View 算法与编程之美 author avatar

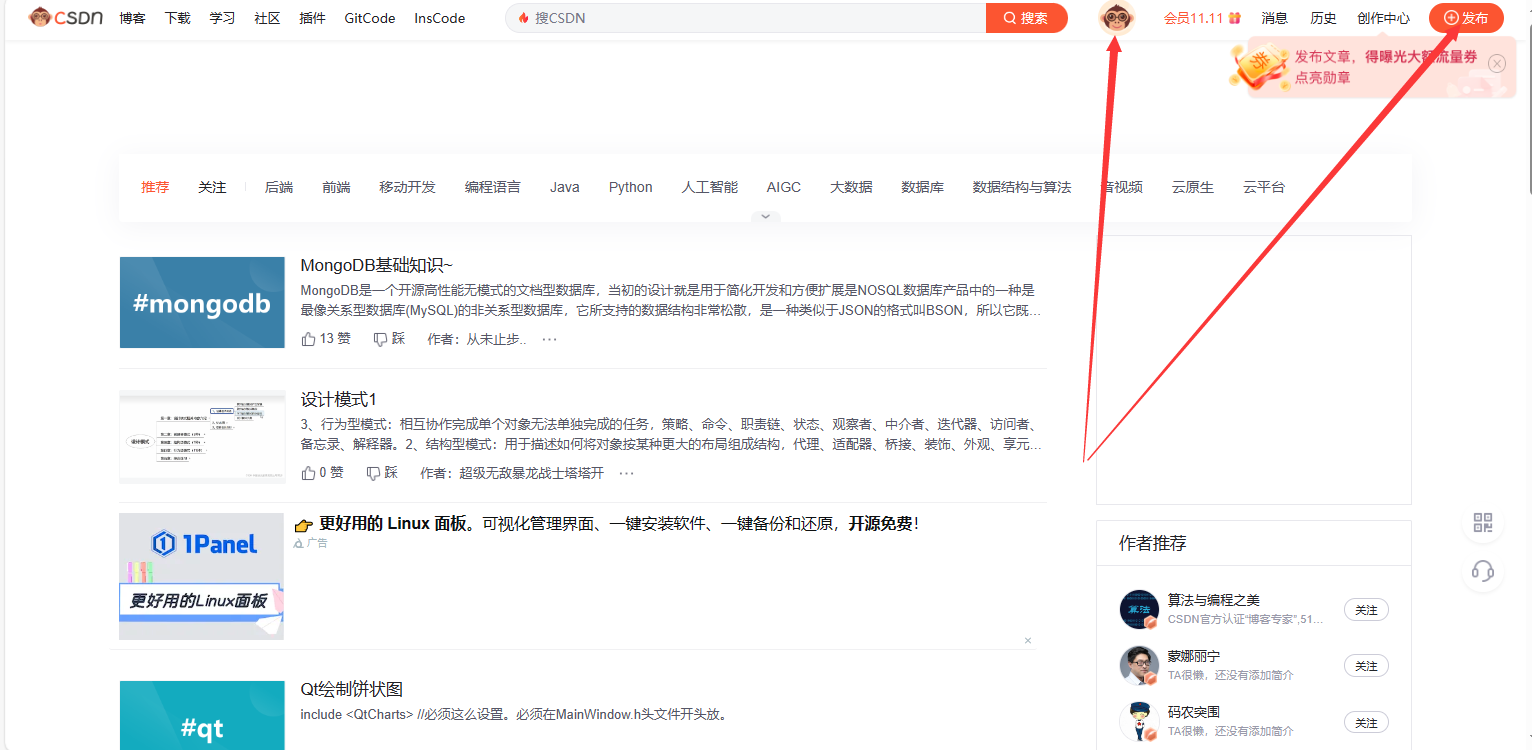coord(1139,609)
